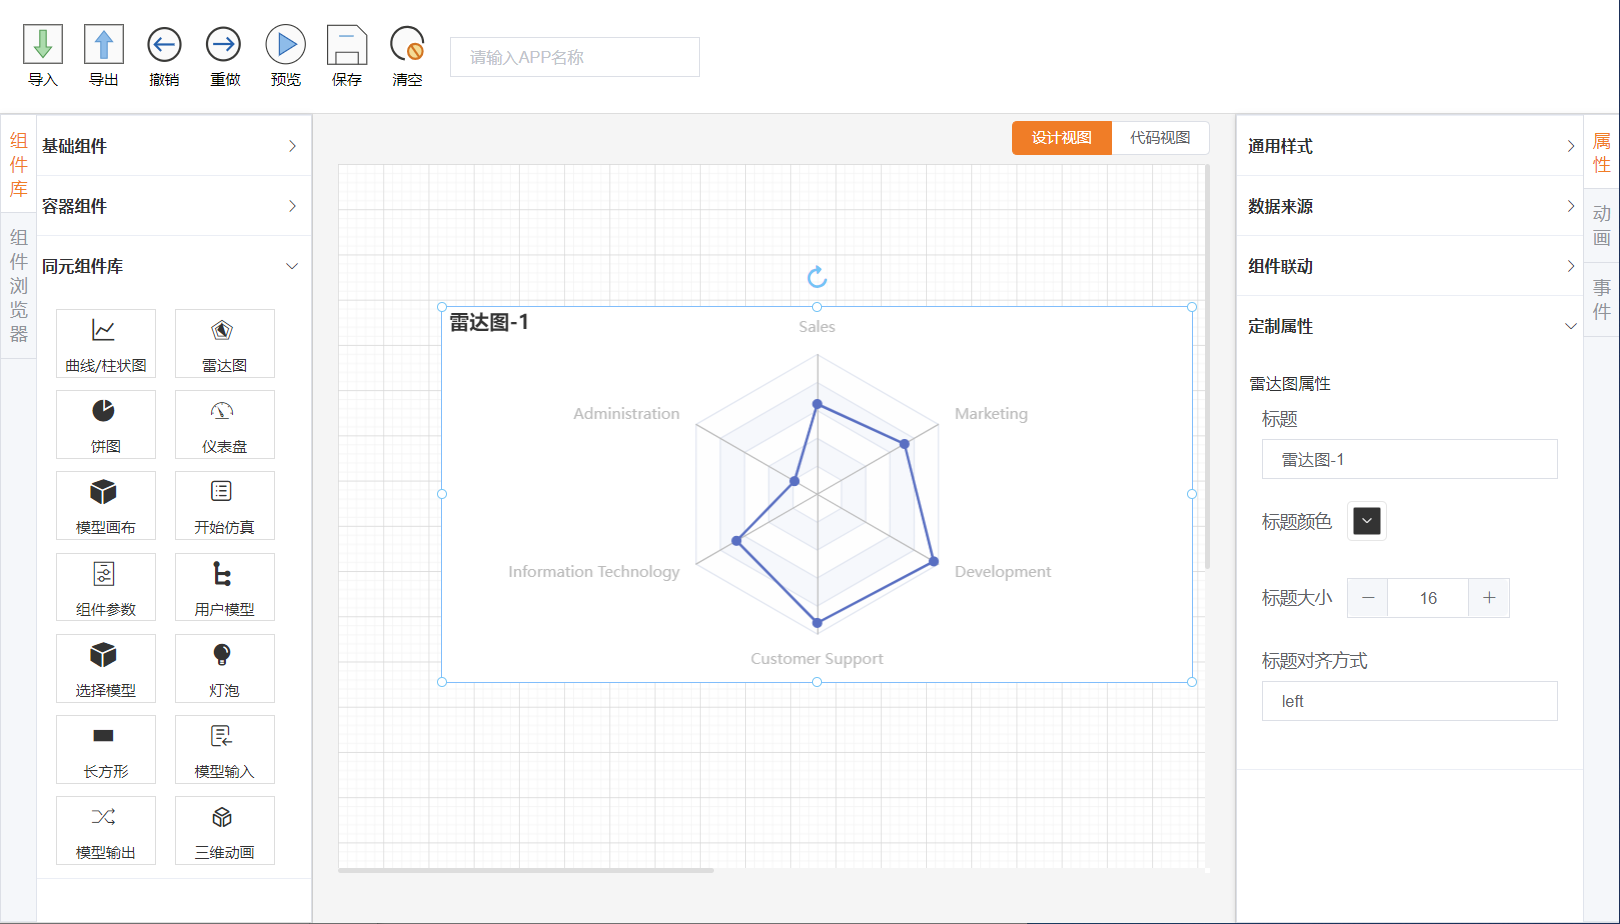Select the 长方形 rectangle component
Image resolution: width=1620 pixels, height=924 pixels.
point(106,749)
